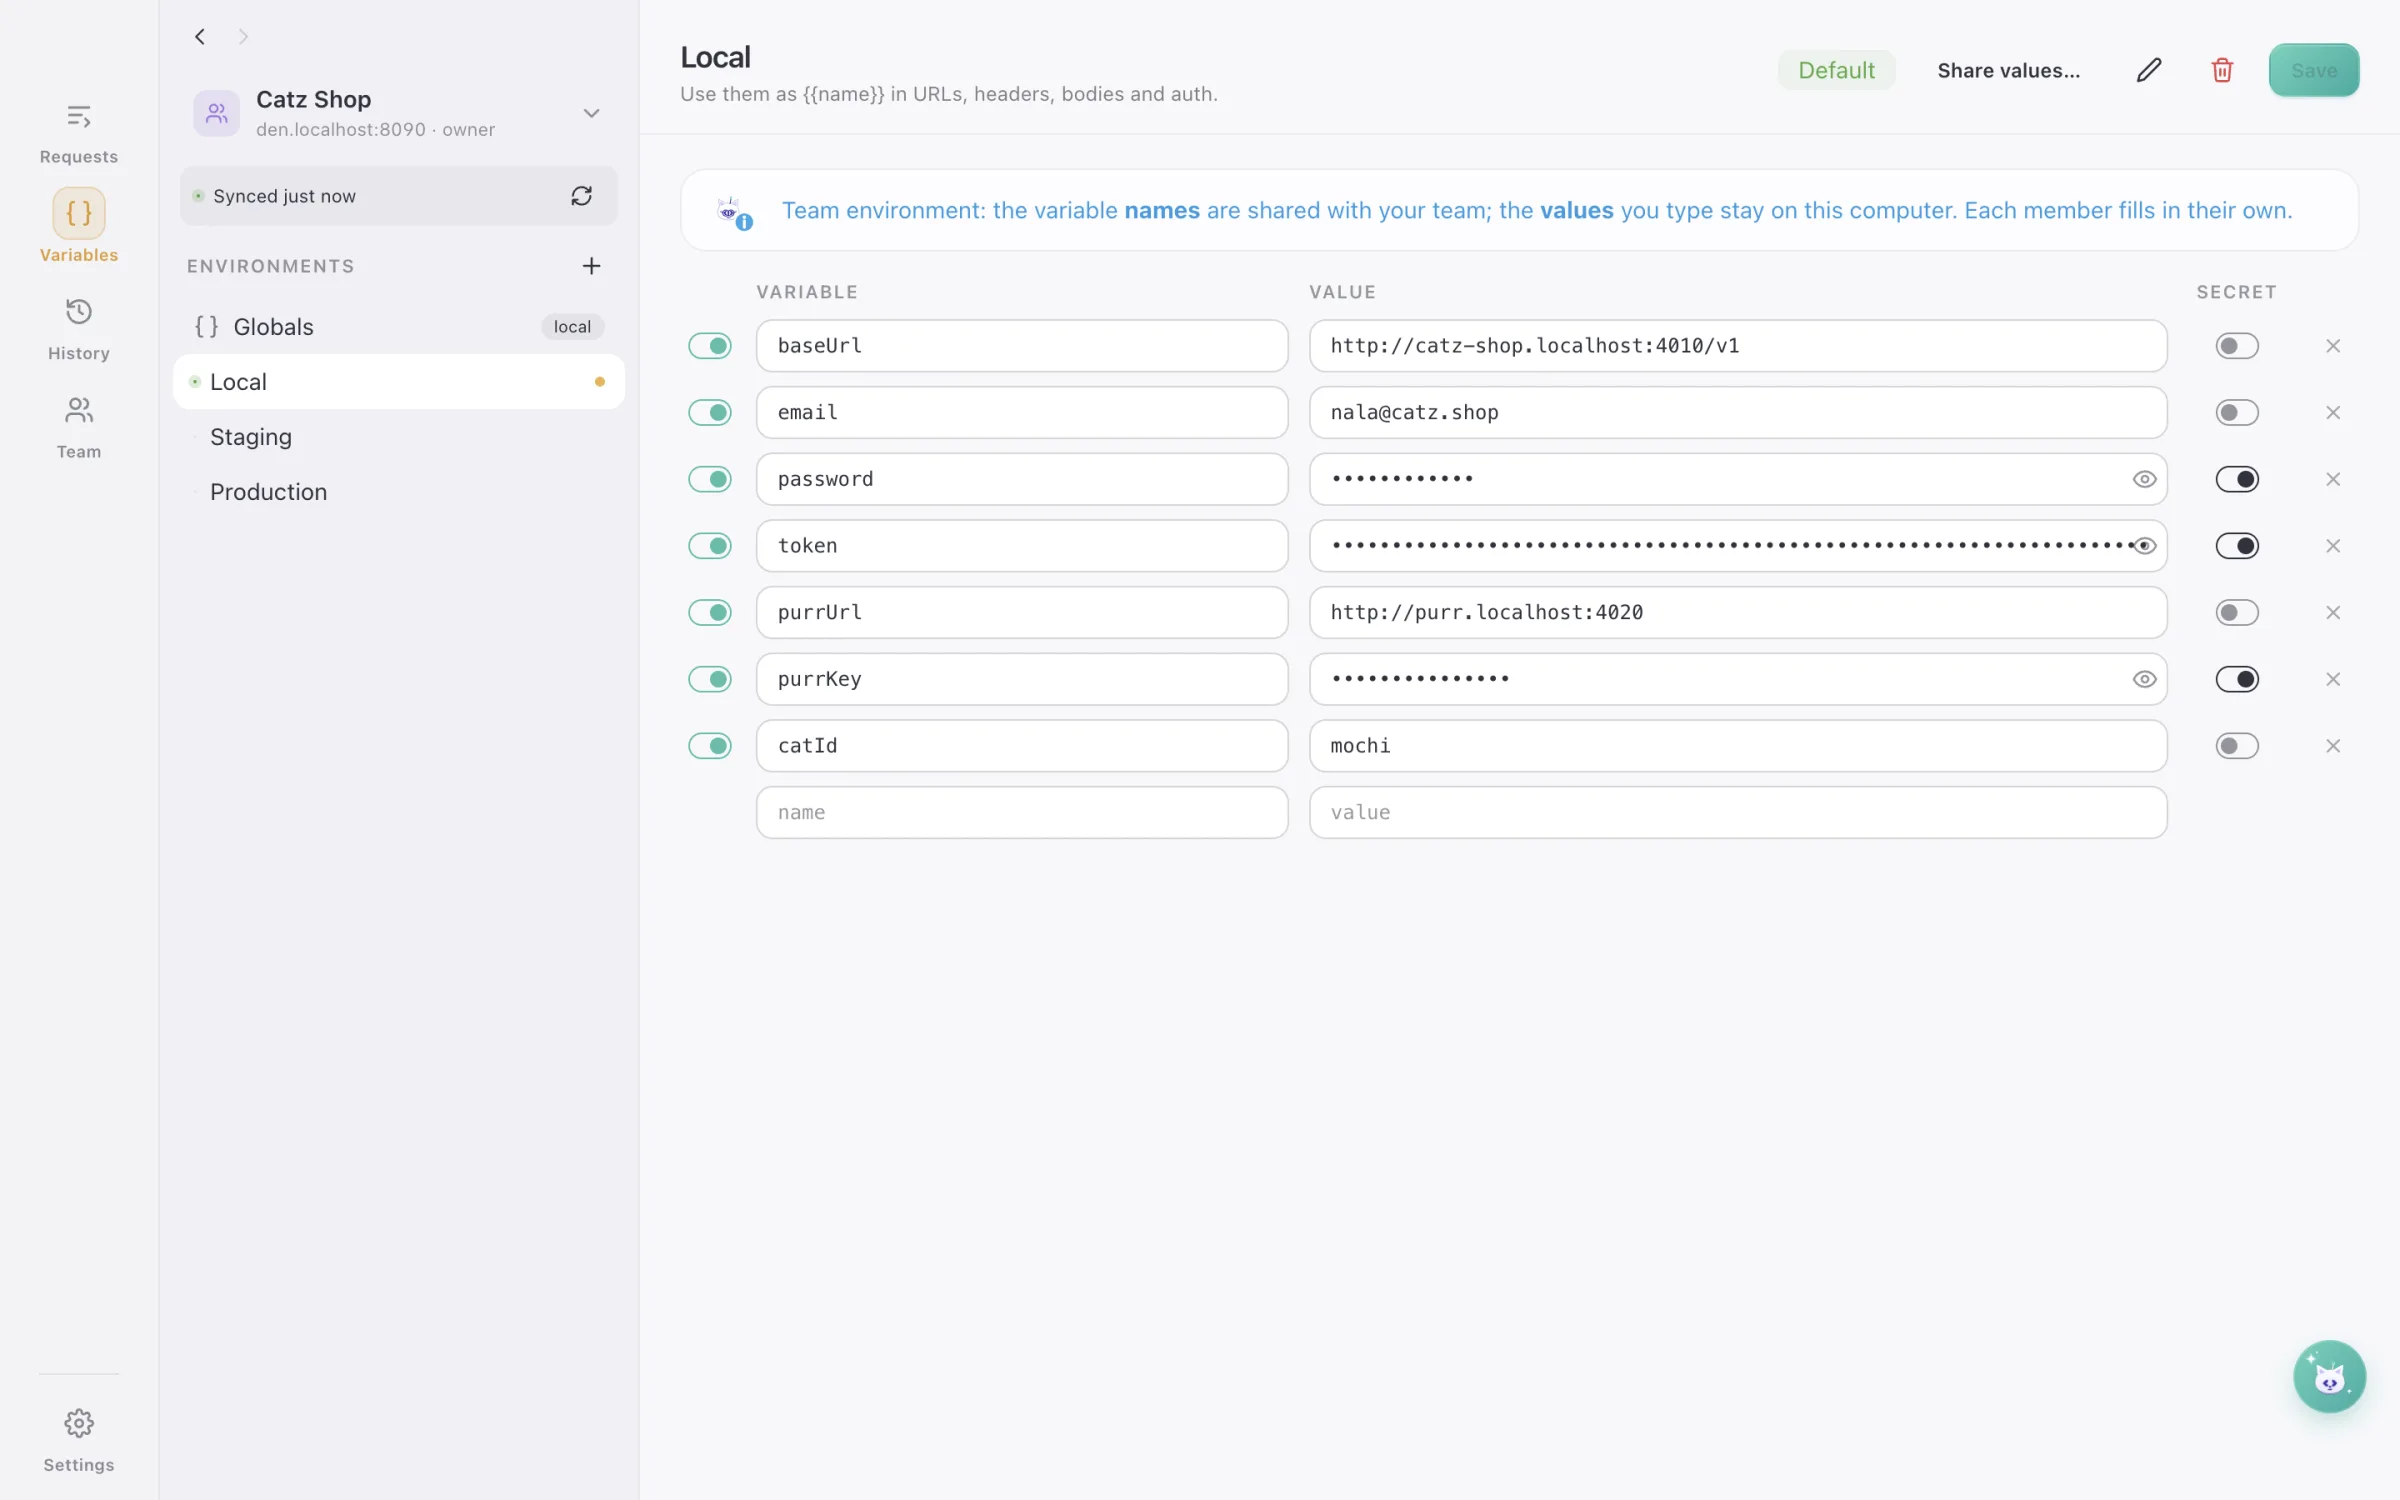Disable the token variable toggle
The image size is (2400, 1500).
[x=710, y=546]
